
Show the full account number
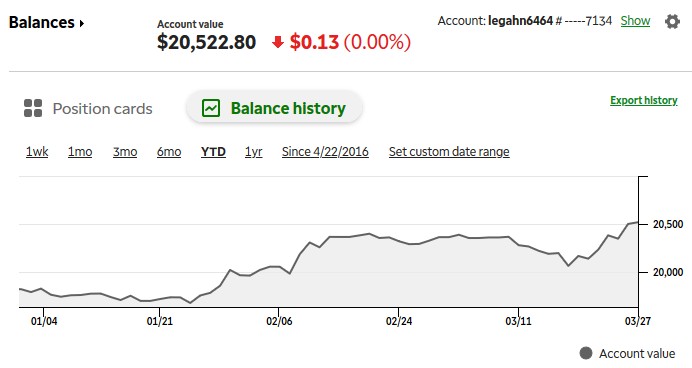(x=635, y=21)
